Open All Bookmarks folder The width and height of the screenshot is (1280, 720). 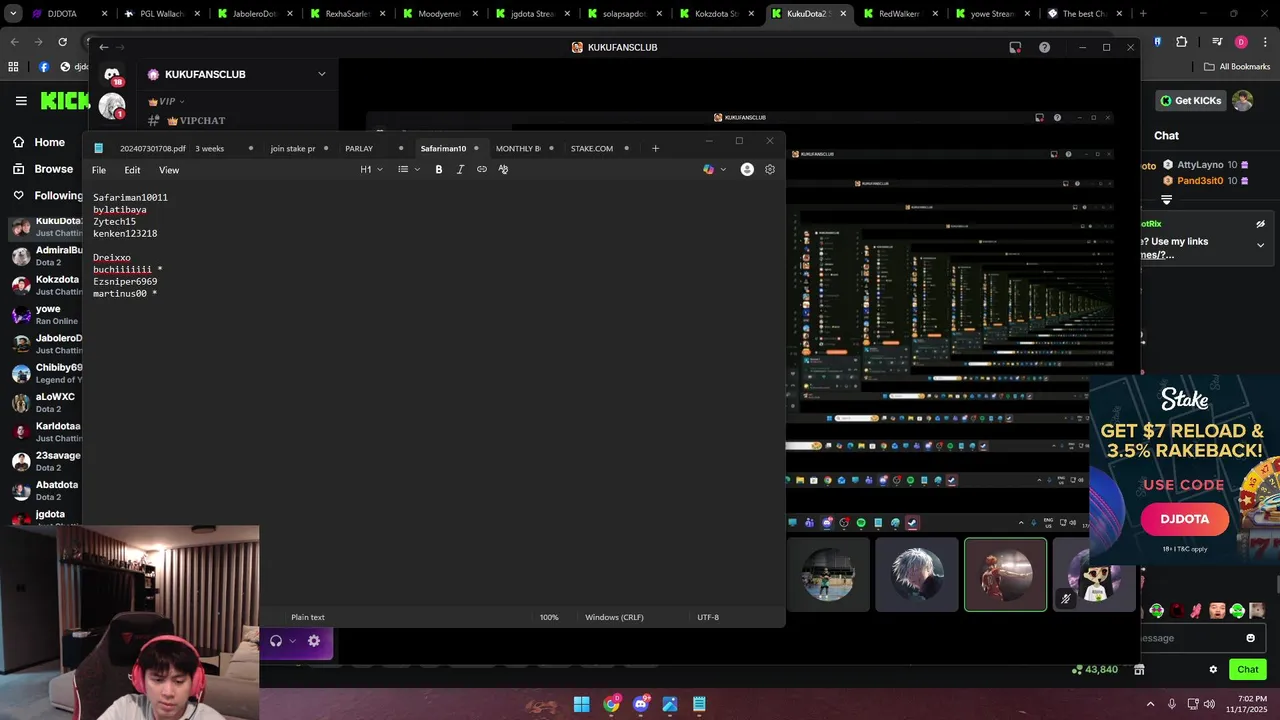1237,67
